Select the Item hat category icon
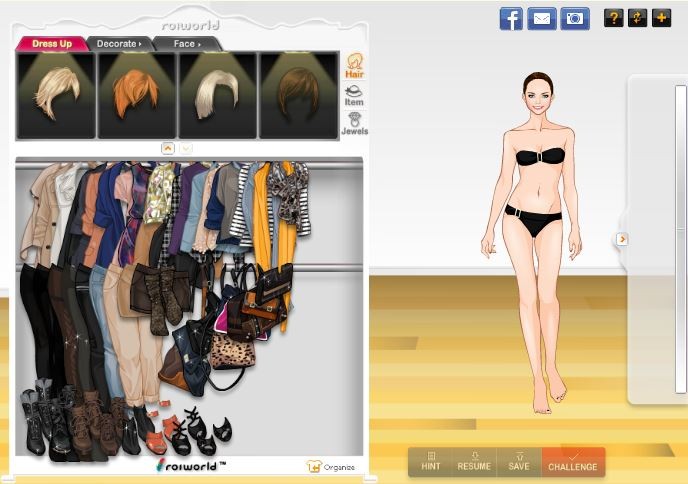The image size is (688, 484). (x=354, y=95)
